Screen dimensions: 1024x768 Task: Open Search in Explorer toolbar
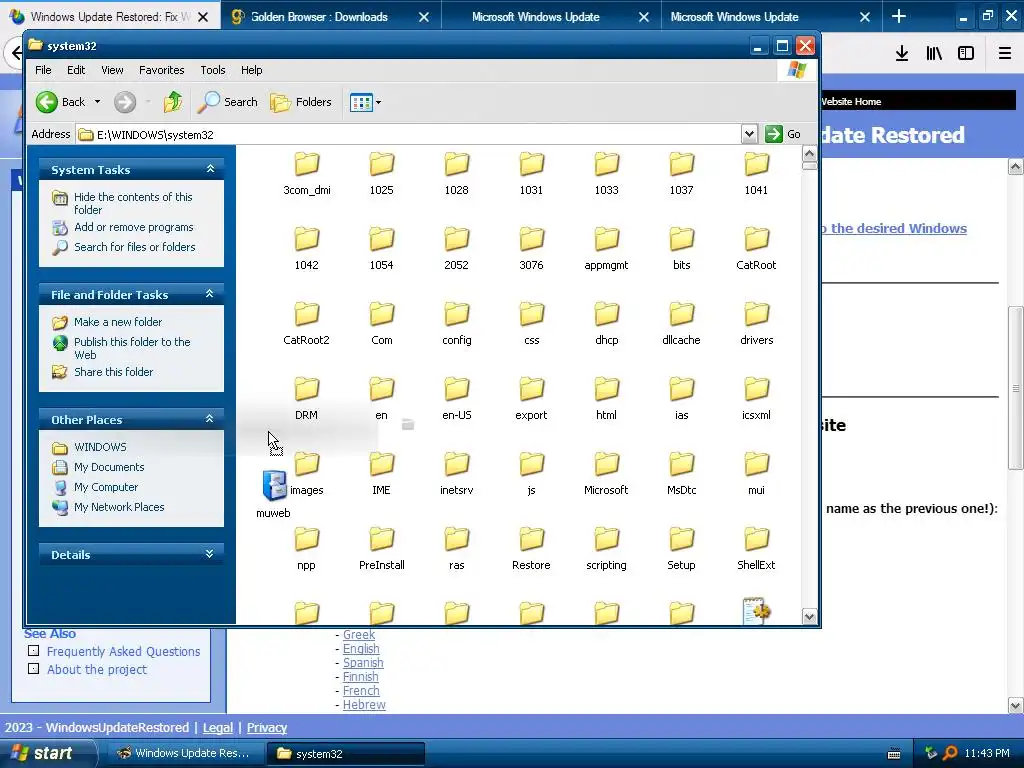tap(227, 102)
